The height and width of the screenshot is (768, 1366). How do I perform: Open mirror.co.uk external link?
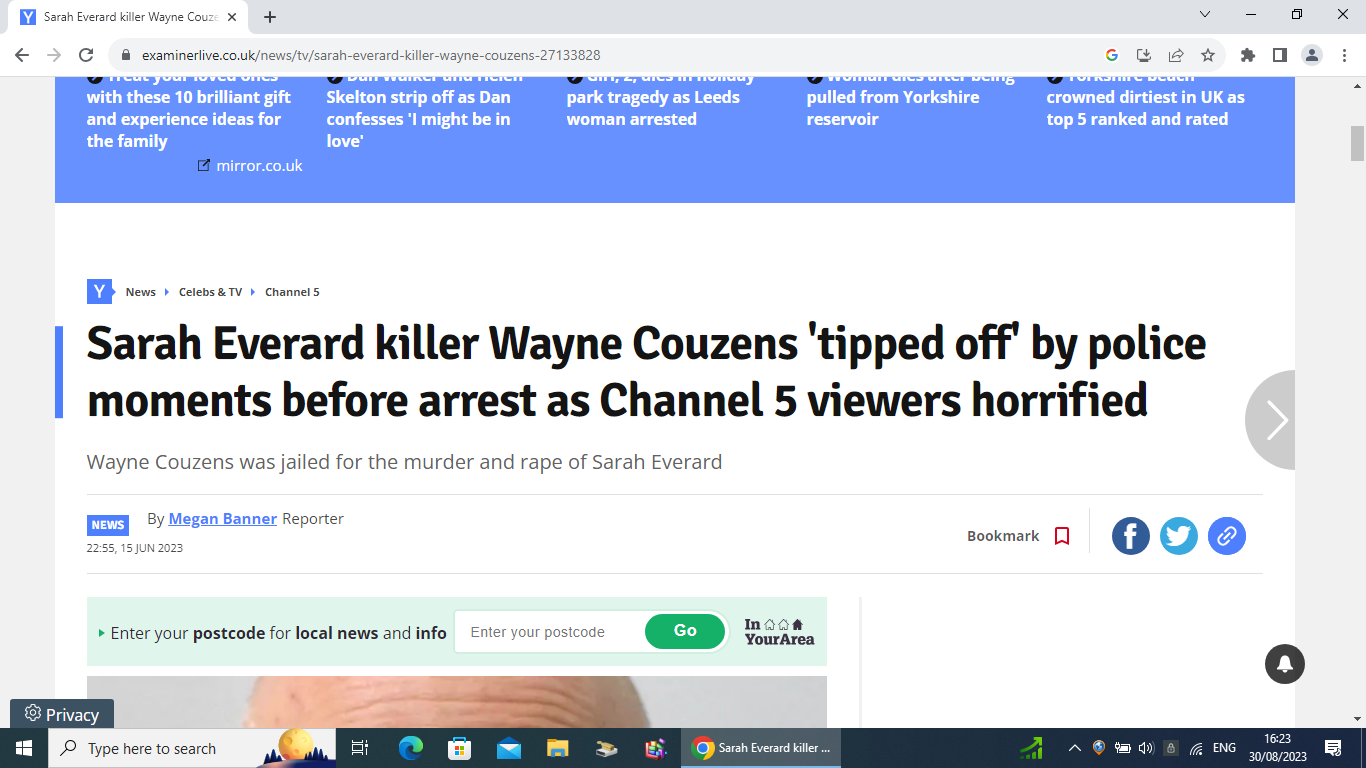point(250,165)
